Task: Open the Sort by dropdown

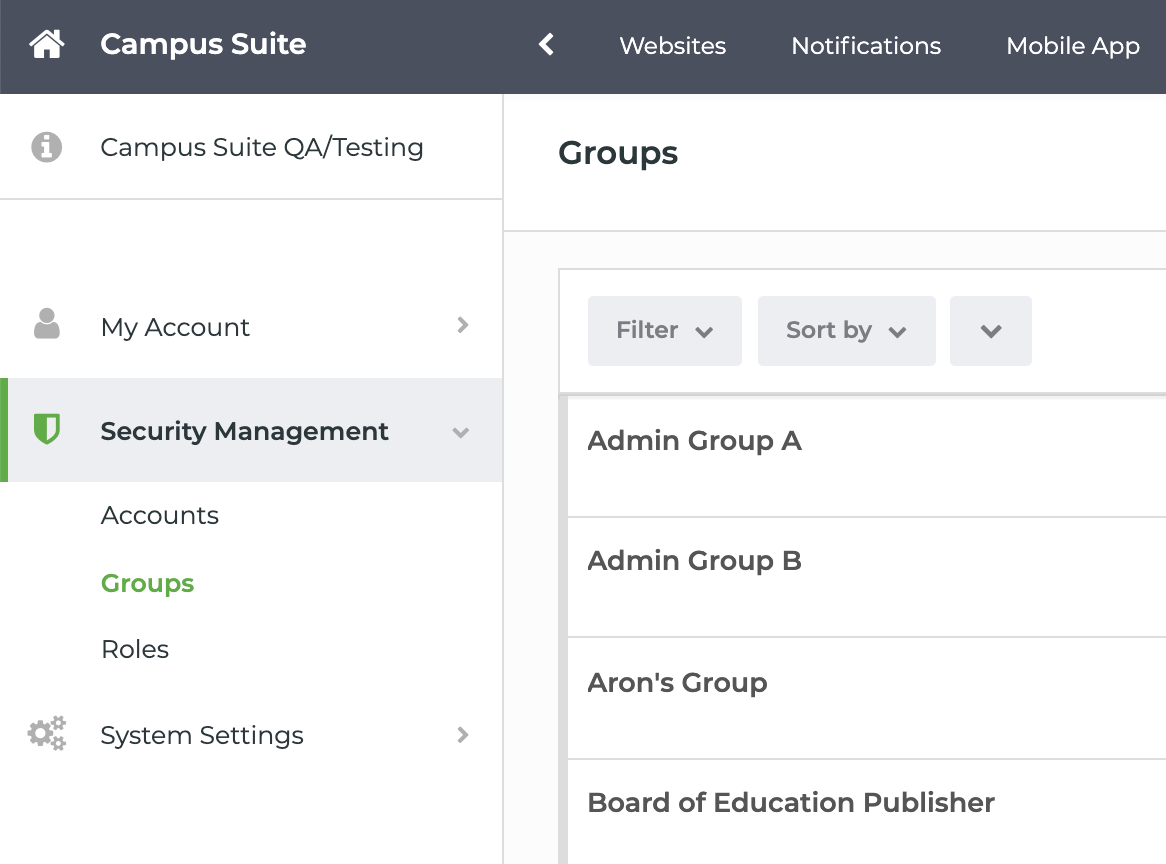Action: tap(846, 331)
